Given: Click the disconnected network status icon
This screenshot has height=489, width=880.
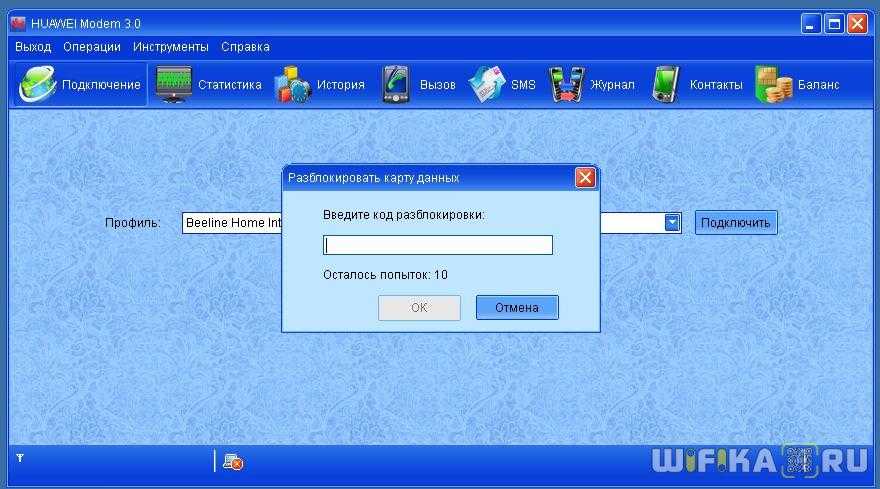Looking at the screenshot, I should pos(233,461).
